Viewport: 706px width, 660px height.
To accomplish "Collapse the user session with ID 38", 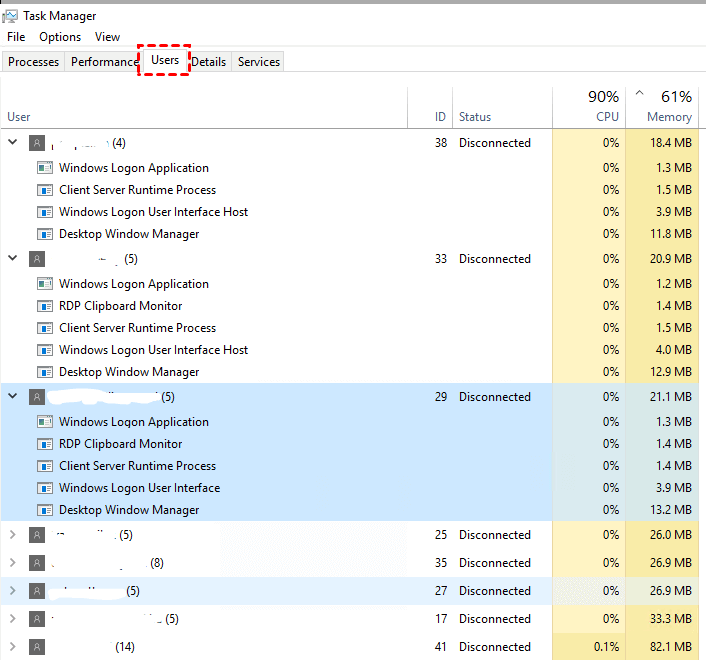I will coord(13,143).
